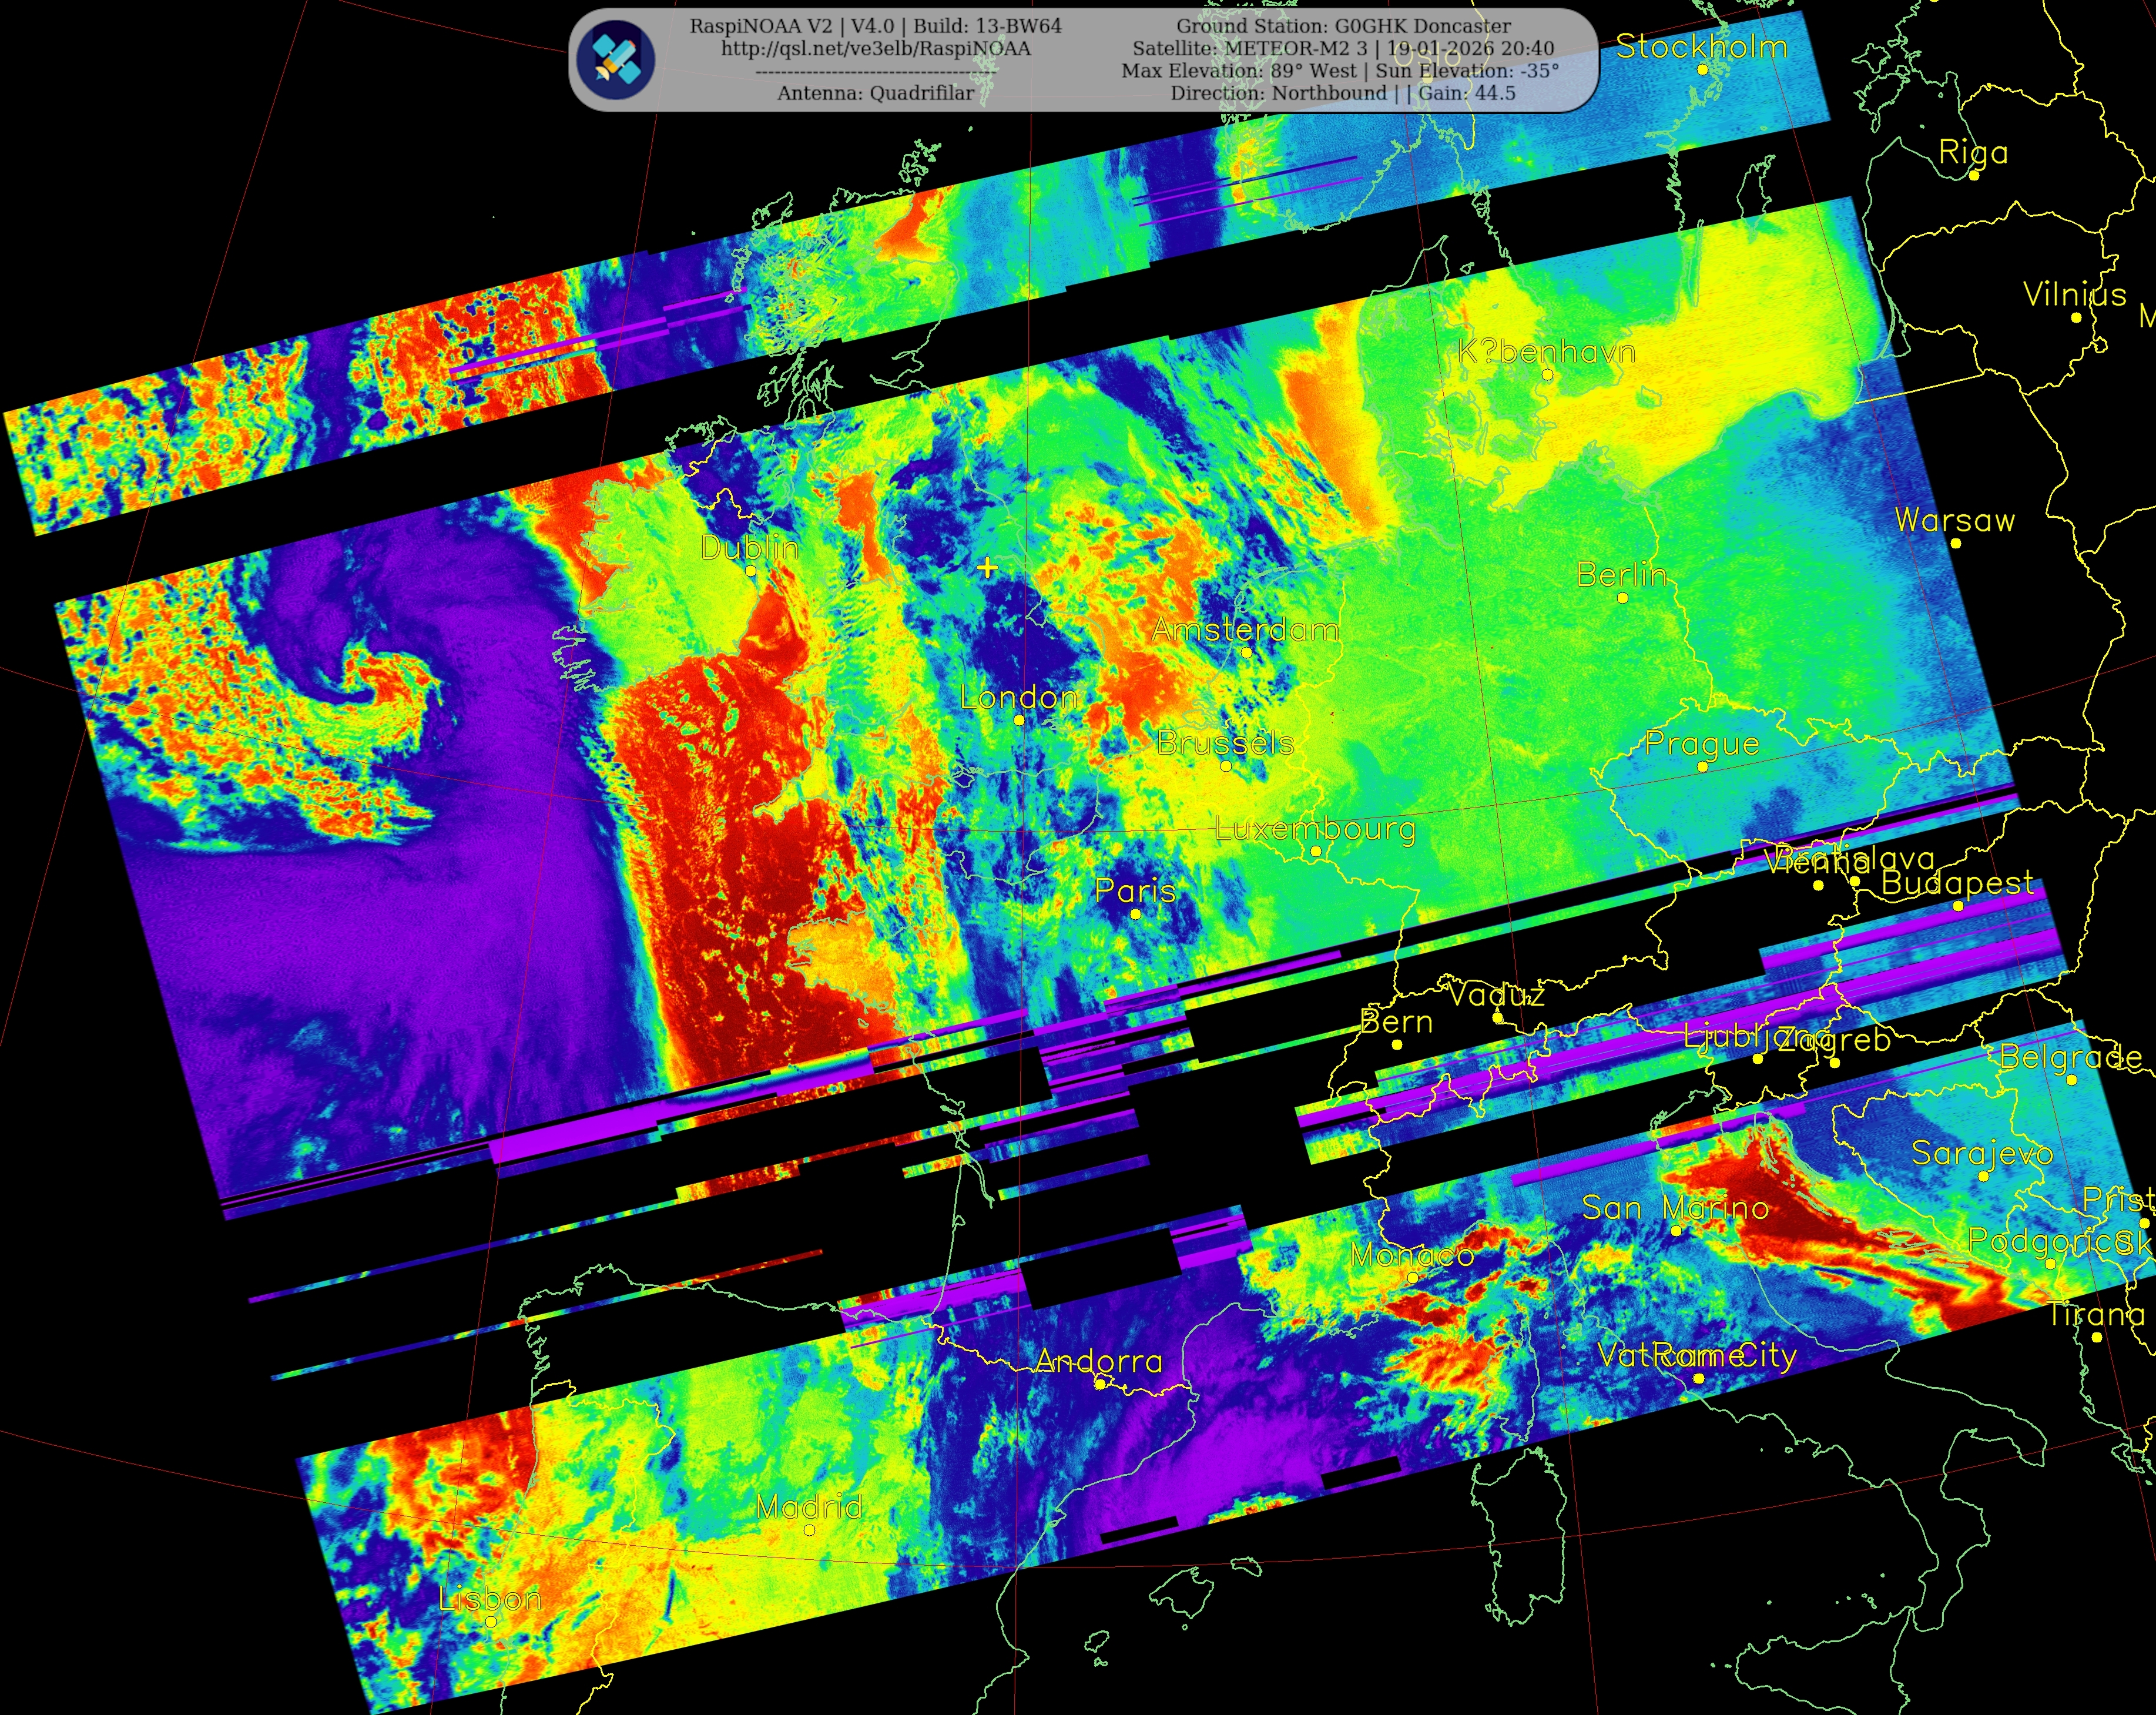Image resolution: width=2156 pixels, height=1715 pixels.
Task: Click the Prague city marker dot
Action: pyautogui.click(x=1703, y=767)
